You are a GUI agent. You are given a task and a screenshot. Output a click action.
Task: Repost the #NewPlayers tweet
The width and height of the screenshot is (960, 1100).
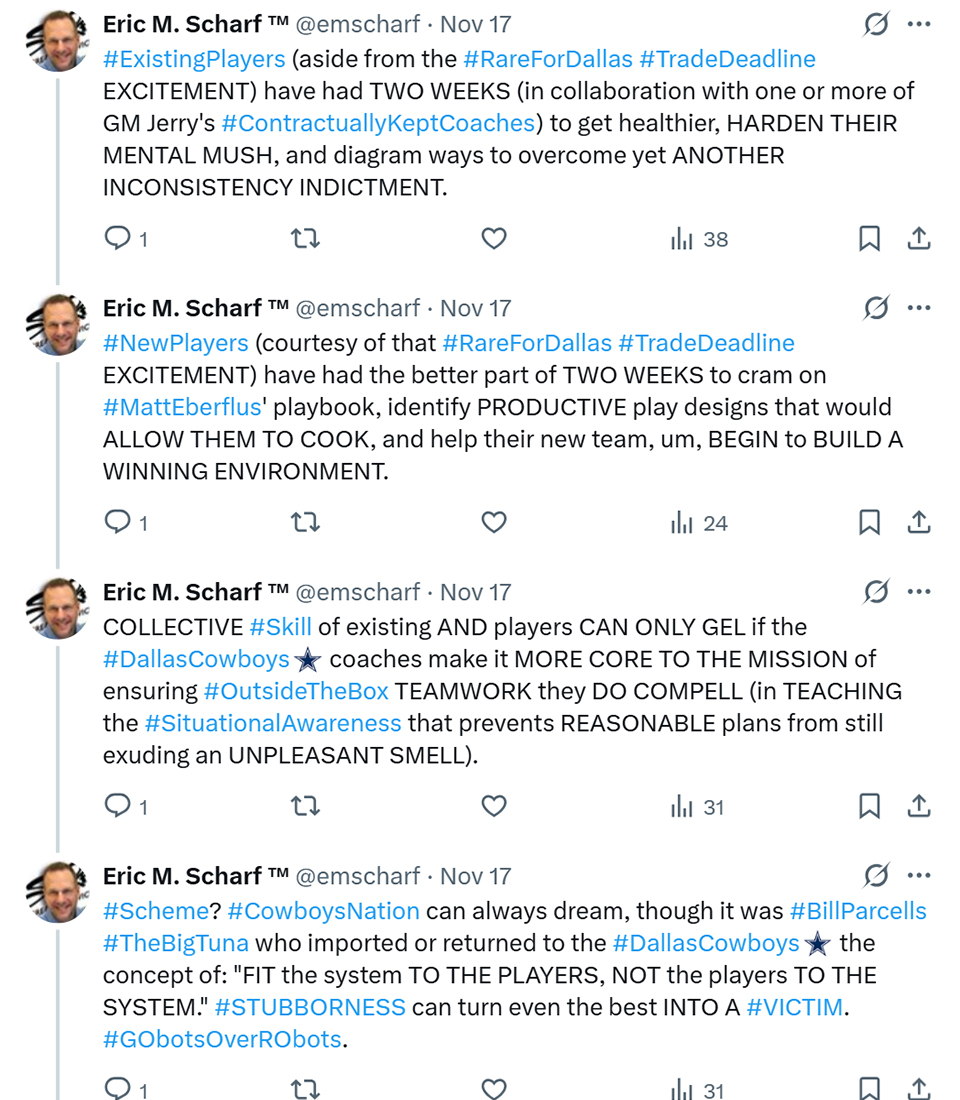(x=304, y=523)
